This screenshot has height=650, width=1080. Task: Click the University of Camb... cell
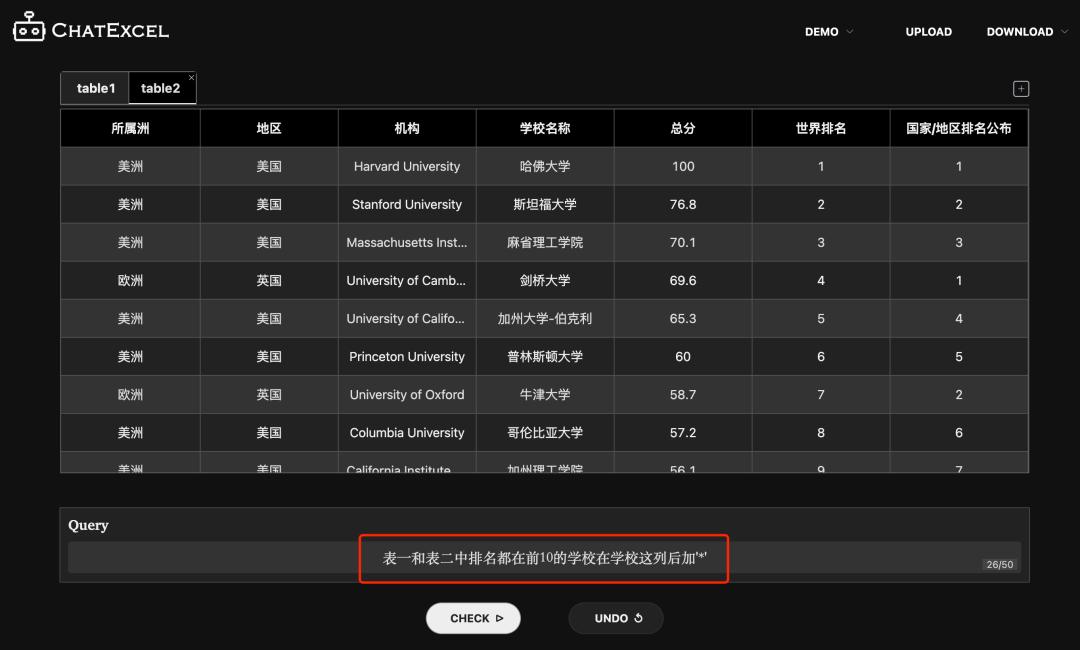(x=406, y=280)
